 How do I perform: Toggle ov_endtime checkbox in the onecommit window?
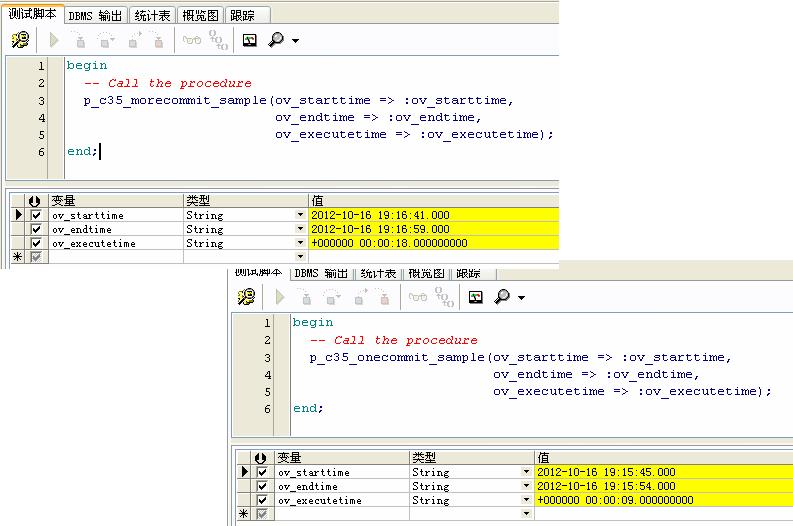coord(263,486)
